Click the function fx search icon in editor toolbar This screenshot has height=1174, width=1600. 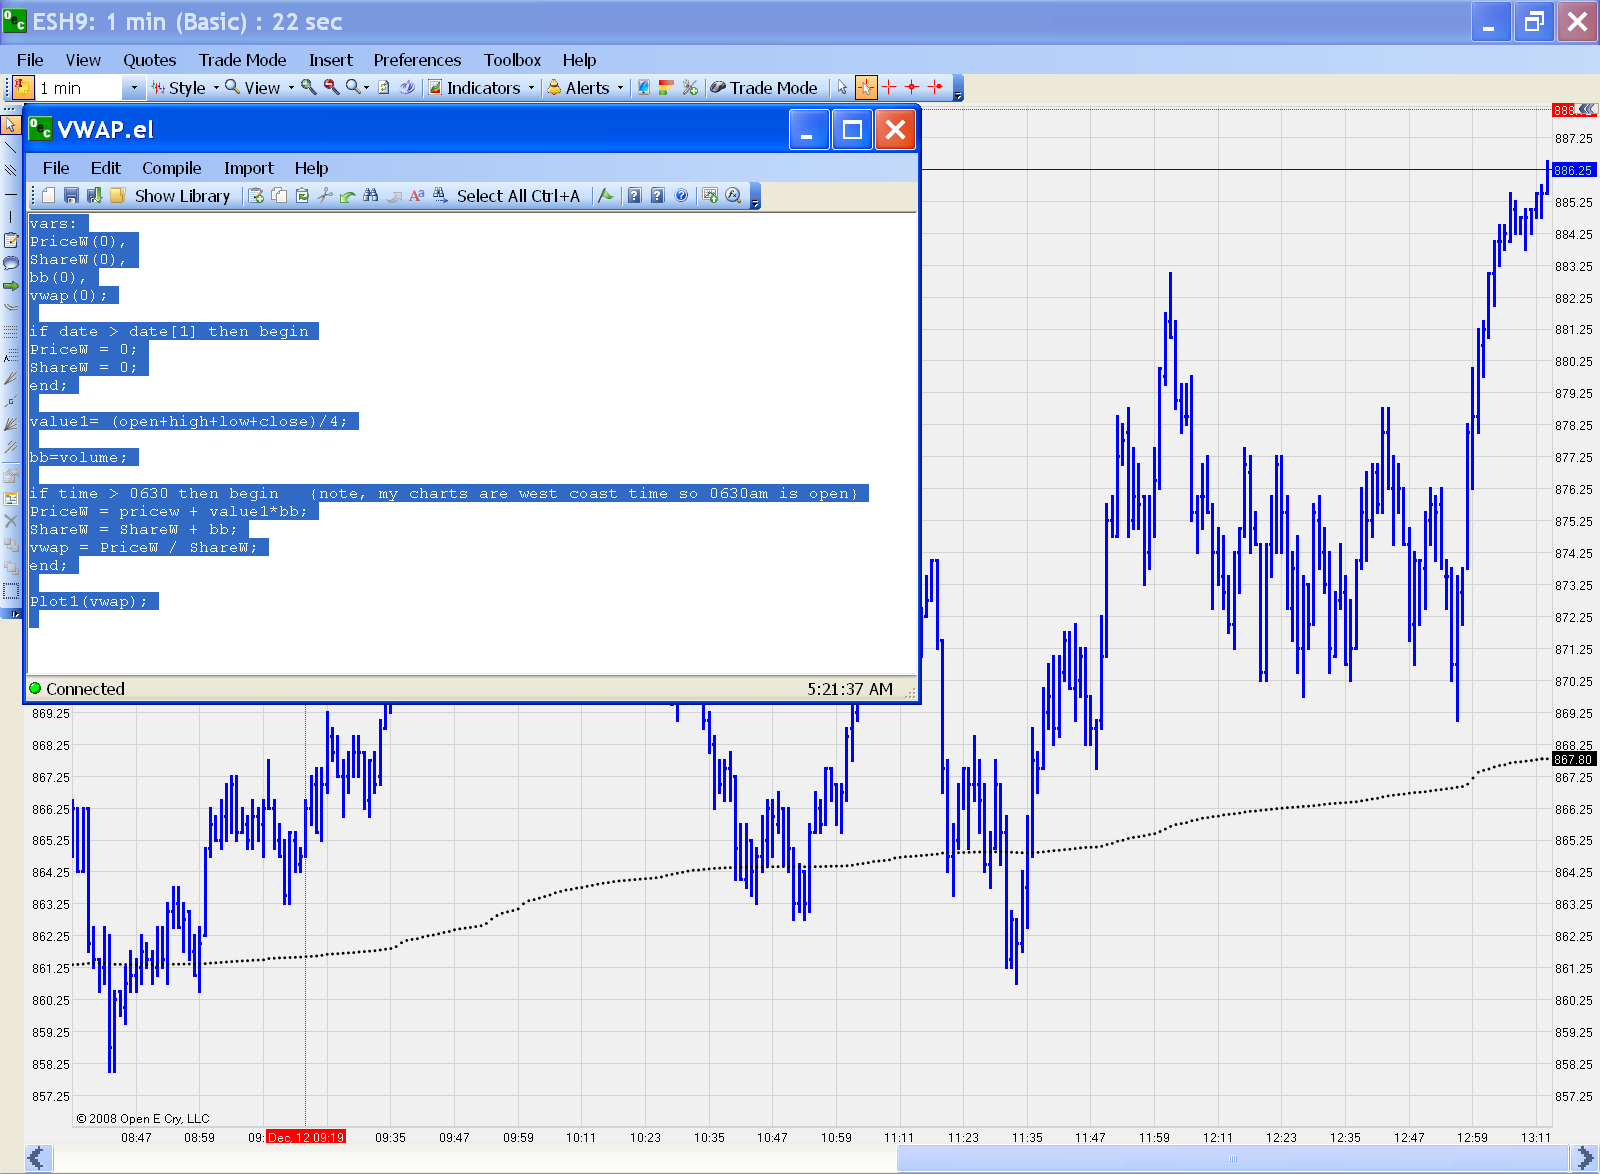(x=733, y=196)
